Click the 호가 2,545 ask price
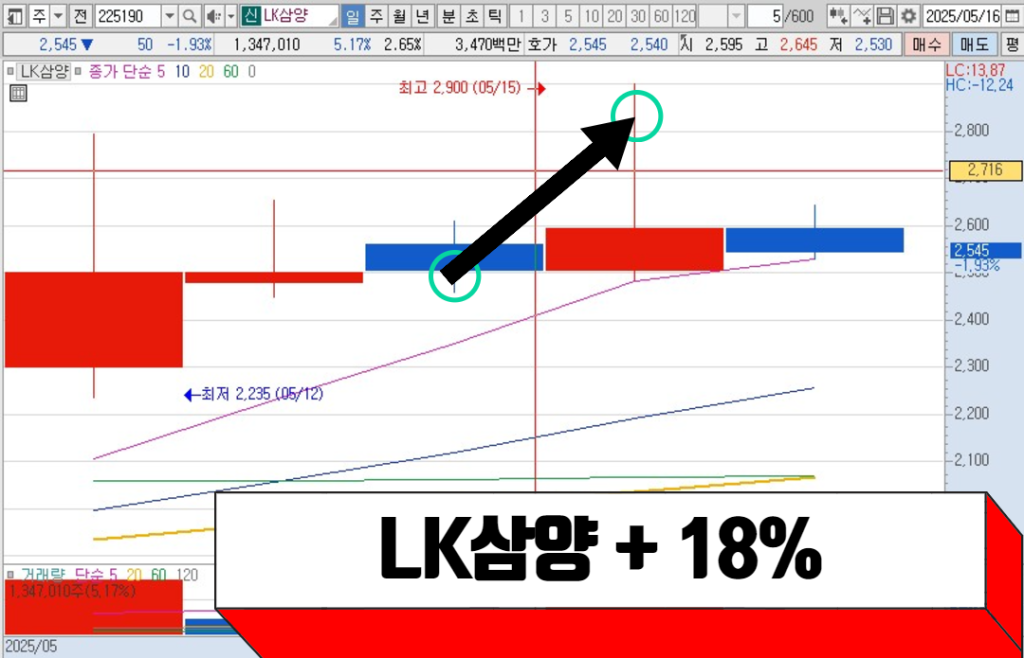The height and width of the screenshot is (658, 1024). click(x=588, y=45)
